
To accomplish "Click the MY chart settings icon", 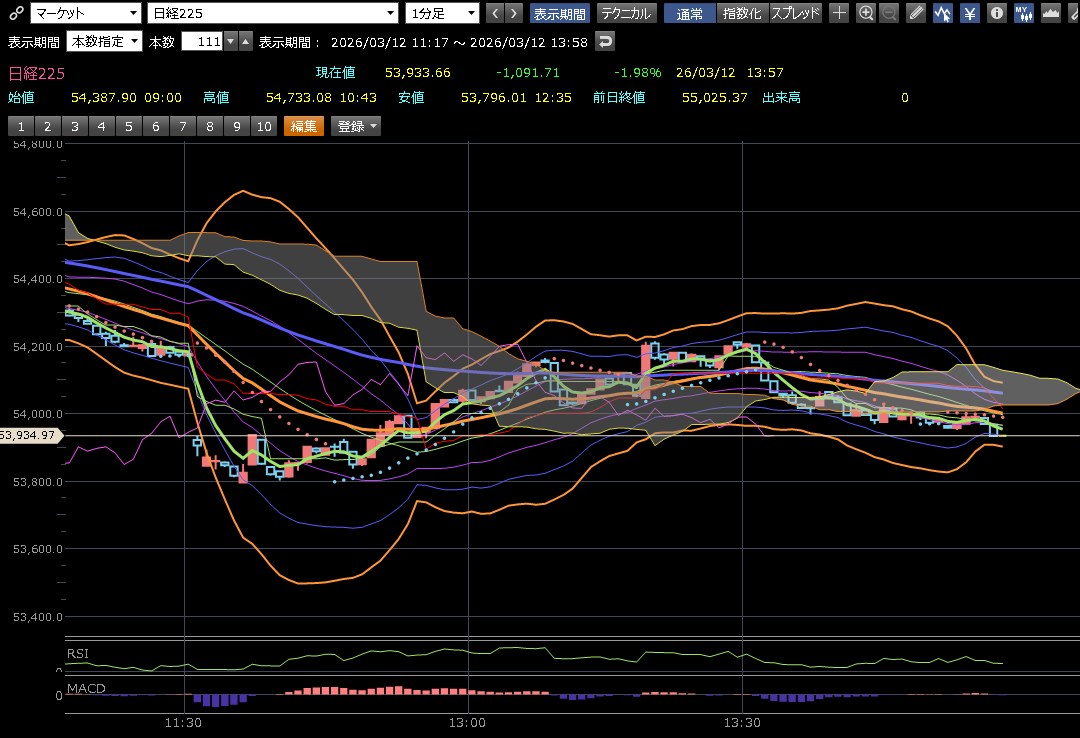I will pyautogui.click(x=1023, y=13).
